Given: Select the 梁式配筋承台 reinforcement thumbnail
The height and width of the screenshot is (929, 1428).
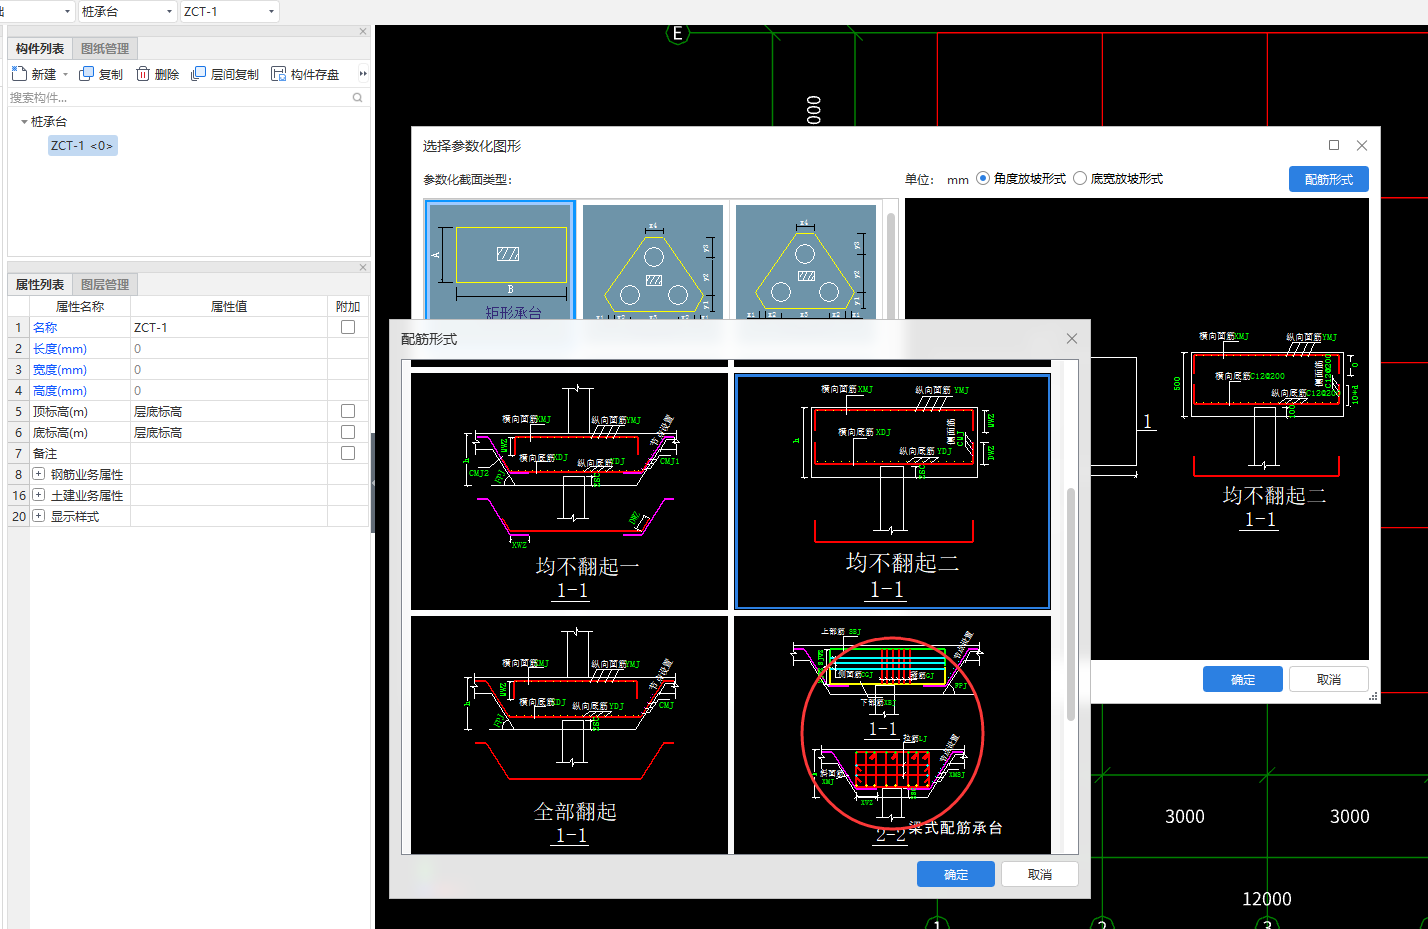Looking at the screenshot, I should 892,735.
